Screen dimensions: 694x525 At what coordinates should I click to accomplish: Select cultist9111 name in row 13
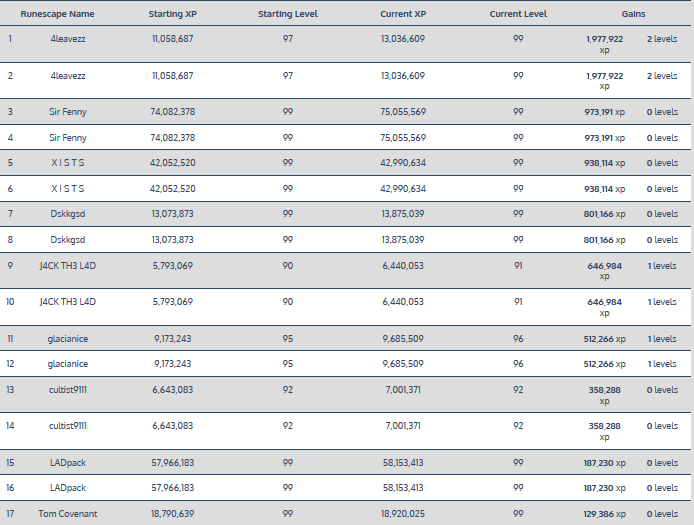(x=68, y=390)
